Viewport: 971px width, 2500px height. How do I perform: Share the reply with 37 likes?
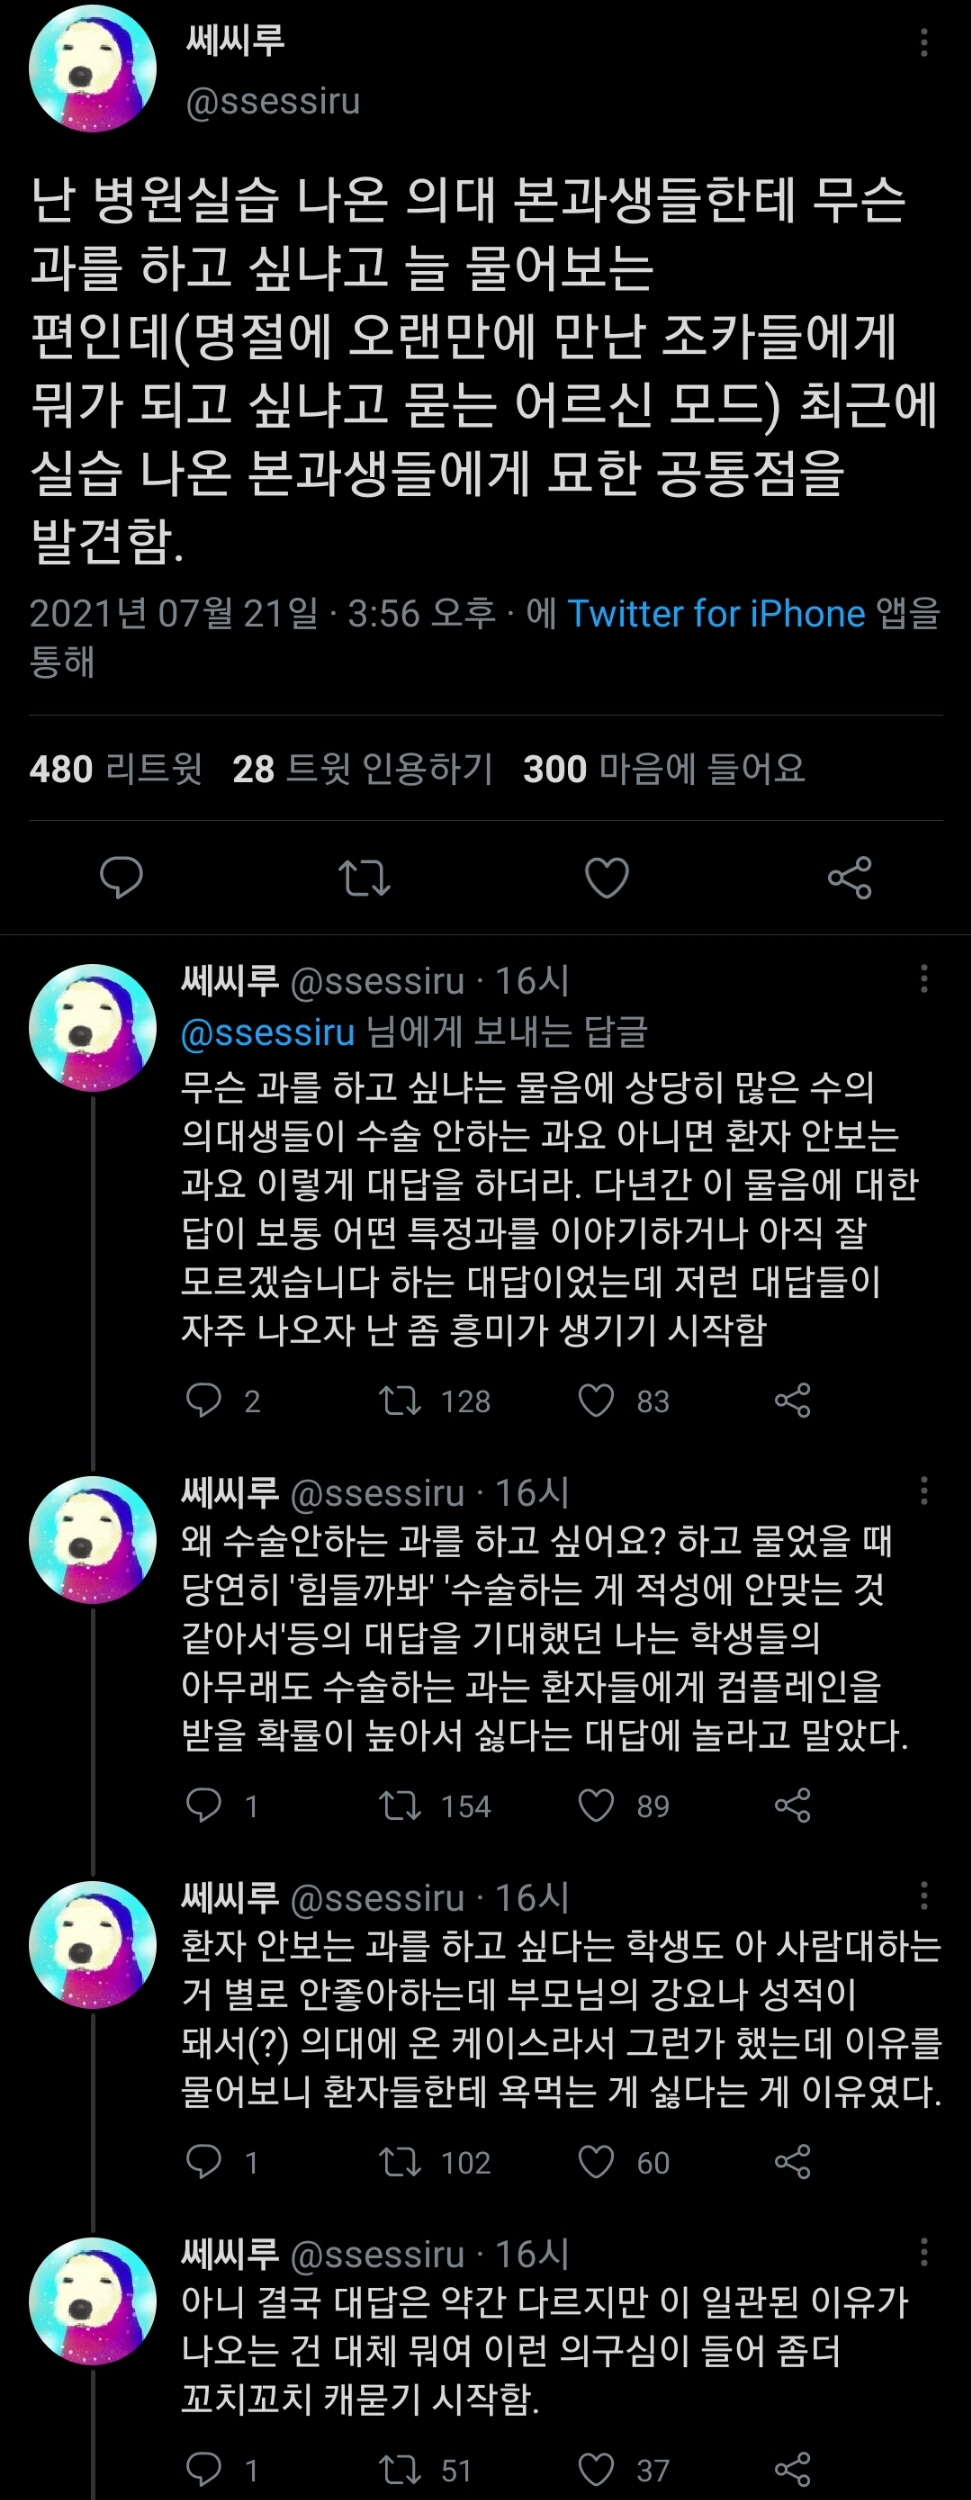[x=793, y=2470]
